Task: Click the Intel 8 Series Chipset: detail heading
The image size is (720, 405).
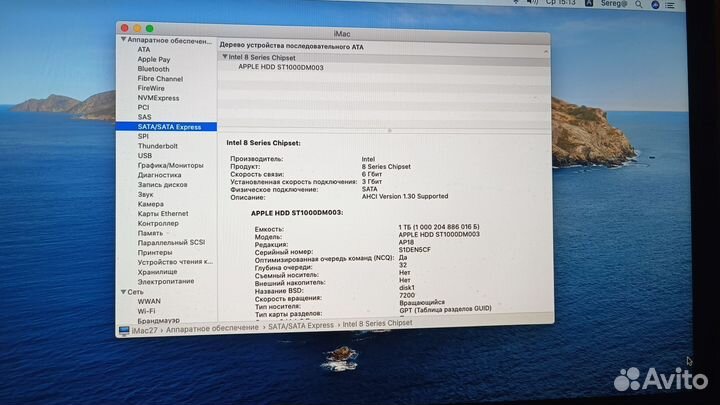Action: click(263, 143)
